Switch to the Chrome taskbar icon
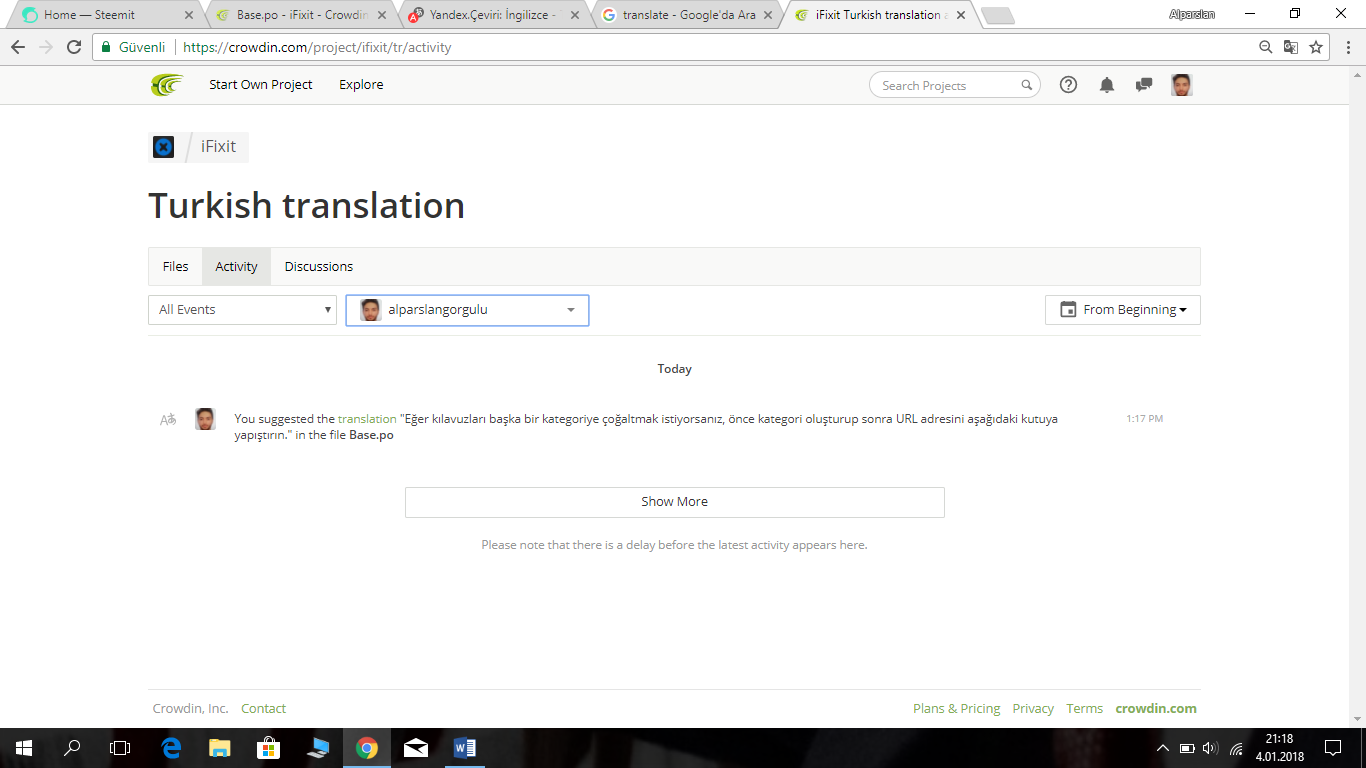1366x768 pixels. tap(367, 748)
